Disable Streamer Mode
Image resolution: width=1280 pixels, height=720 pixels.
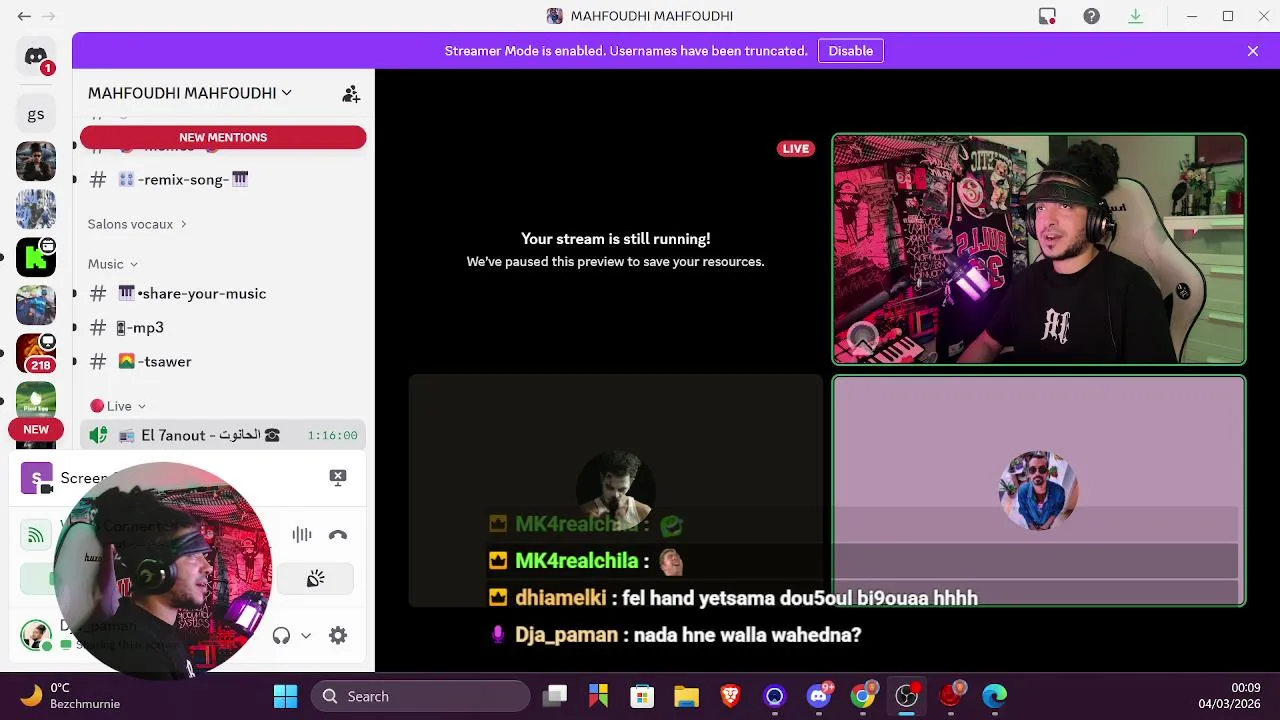(850, 51)
